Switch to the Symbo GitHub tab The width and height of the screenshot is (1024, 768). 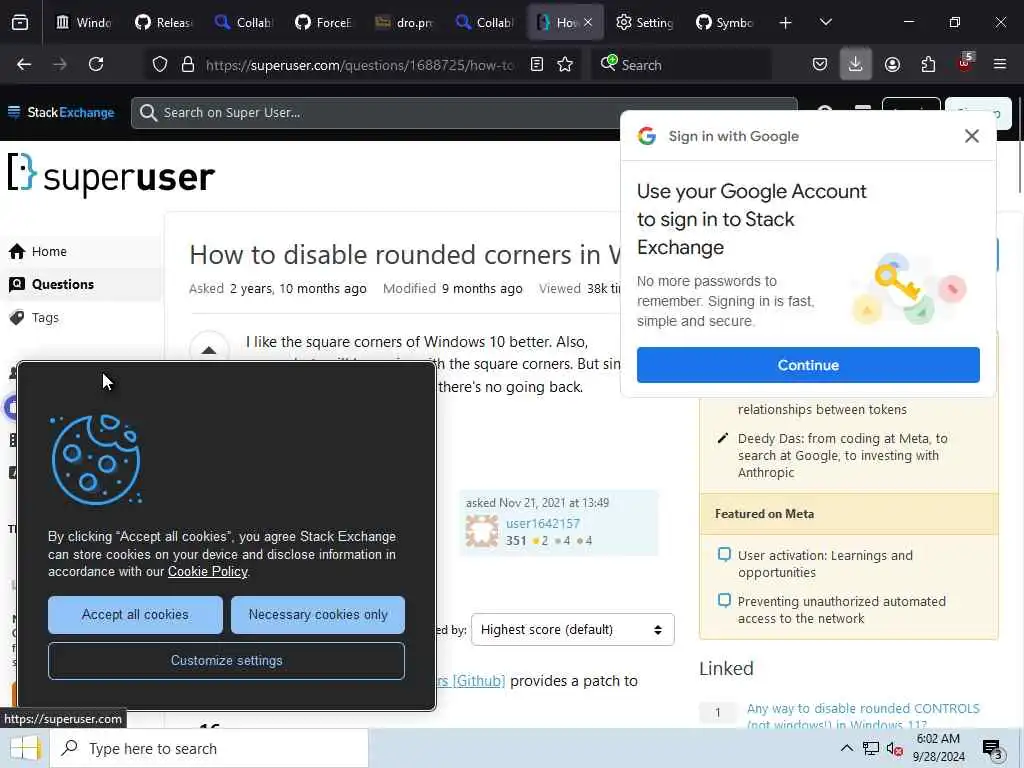pyautogui.click(x=724, y=23)
